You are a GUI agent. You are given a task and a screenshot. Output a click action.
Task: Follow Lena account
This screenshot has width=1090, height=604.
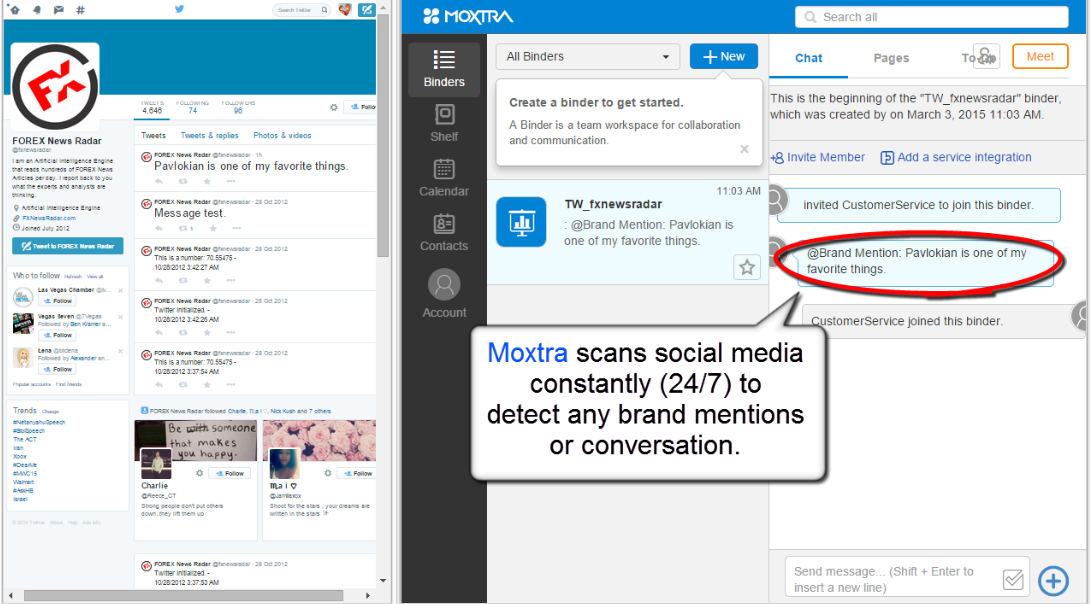(x=56, y=369)
